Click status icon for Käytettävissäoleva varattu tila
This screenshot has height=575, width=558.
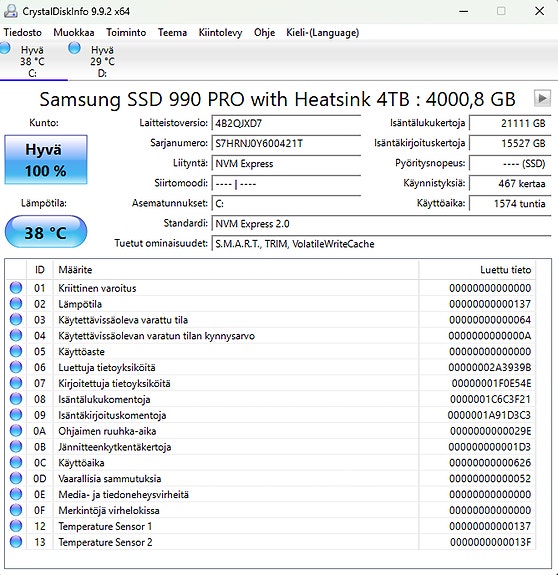click(16, 319)
